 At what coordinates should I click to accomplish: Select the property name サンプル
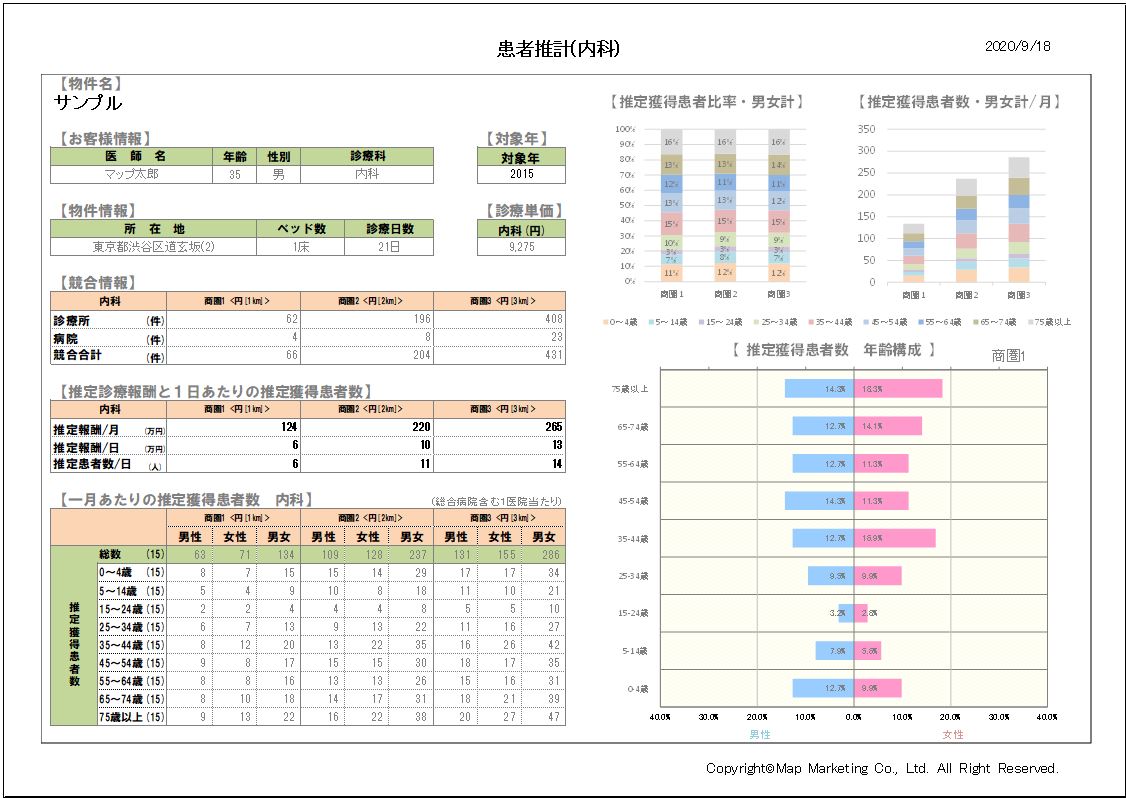point(88,103)
